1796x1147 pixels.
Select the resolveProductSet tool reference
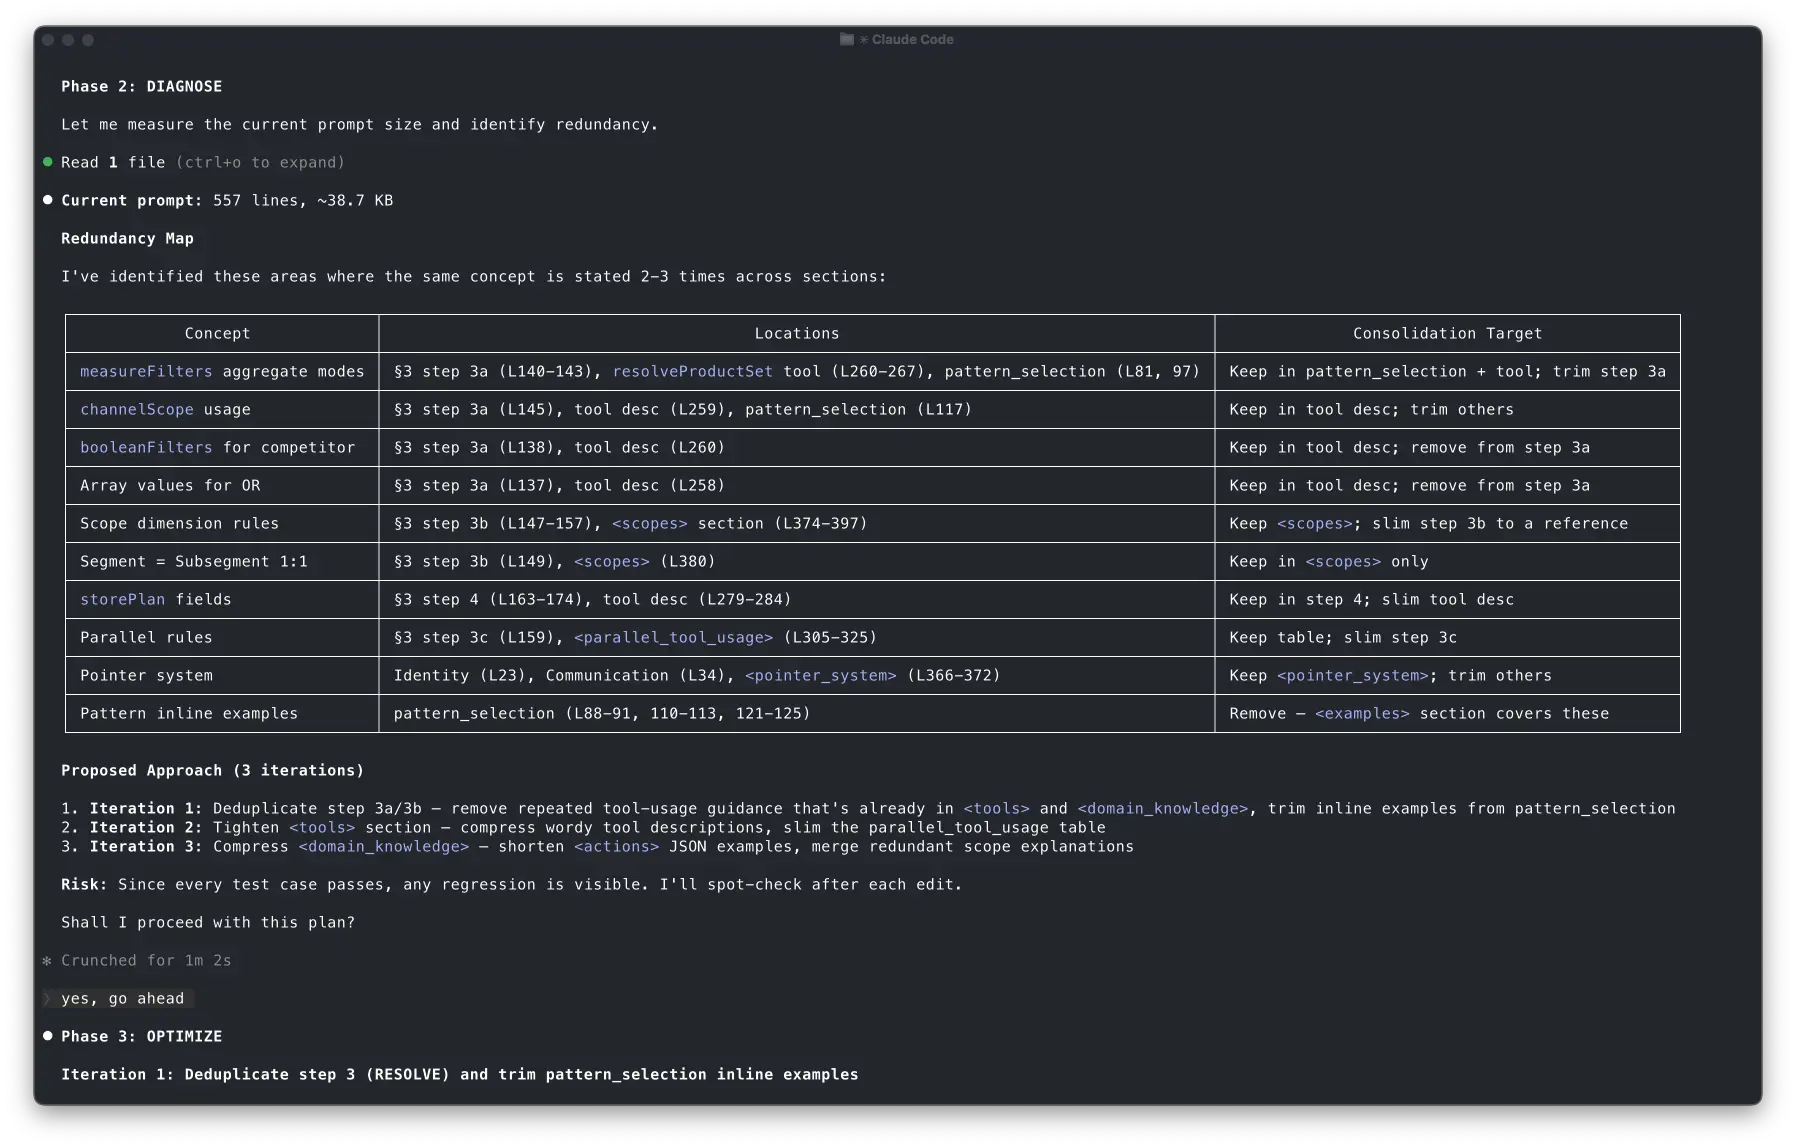692,372
